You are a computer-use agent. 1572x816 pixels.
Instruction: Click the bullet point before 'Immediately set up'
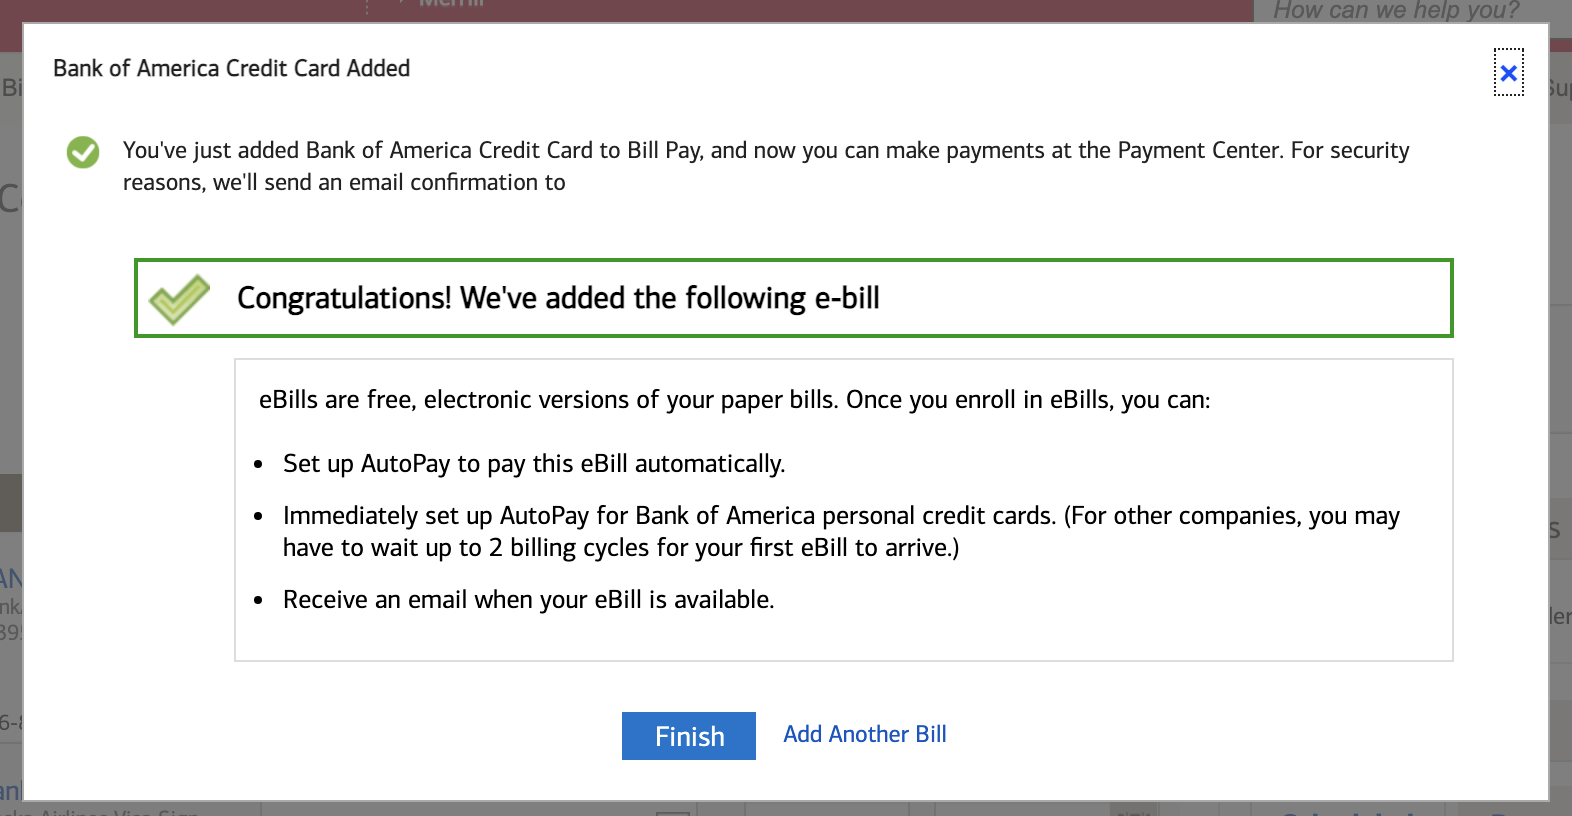[259, 517]
